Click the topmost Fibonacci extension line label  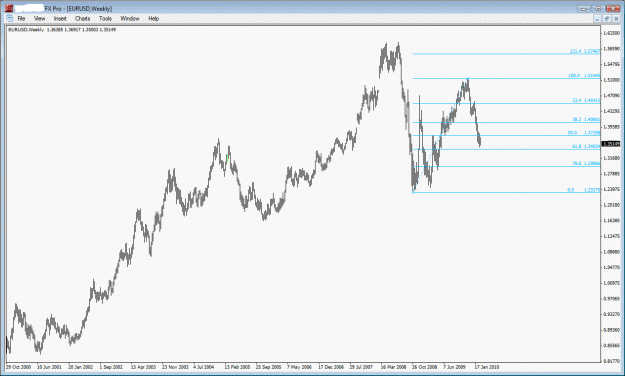click(585, 51)
